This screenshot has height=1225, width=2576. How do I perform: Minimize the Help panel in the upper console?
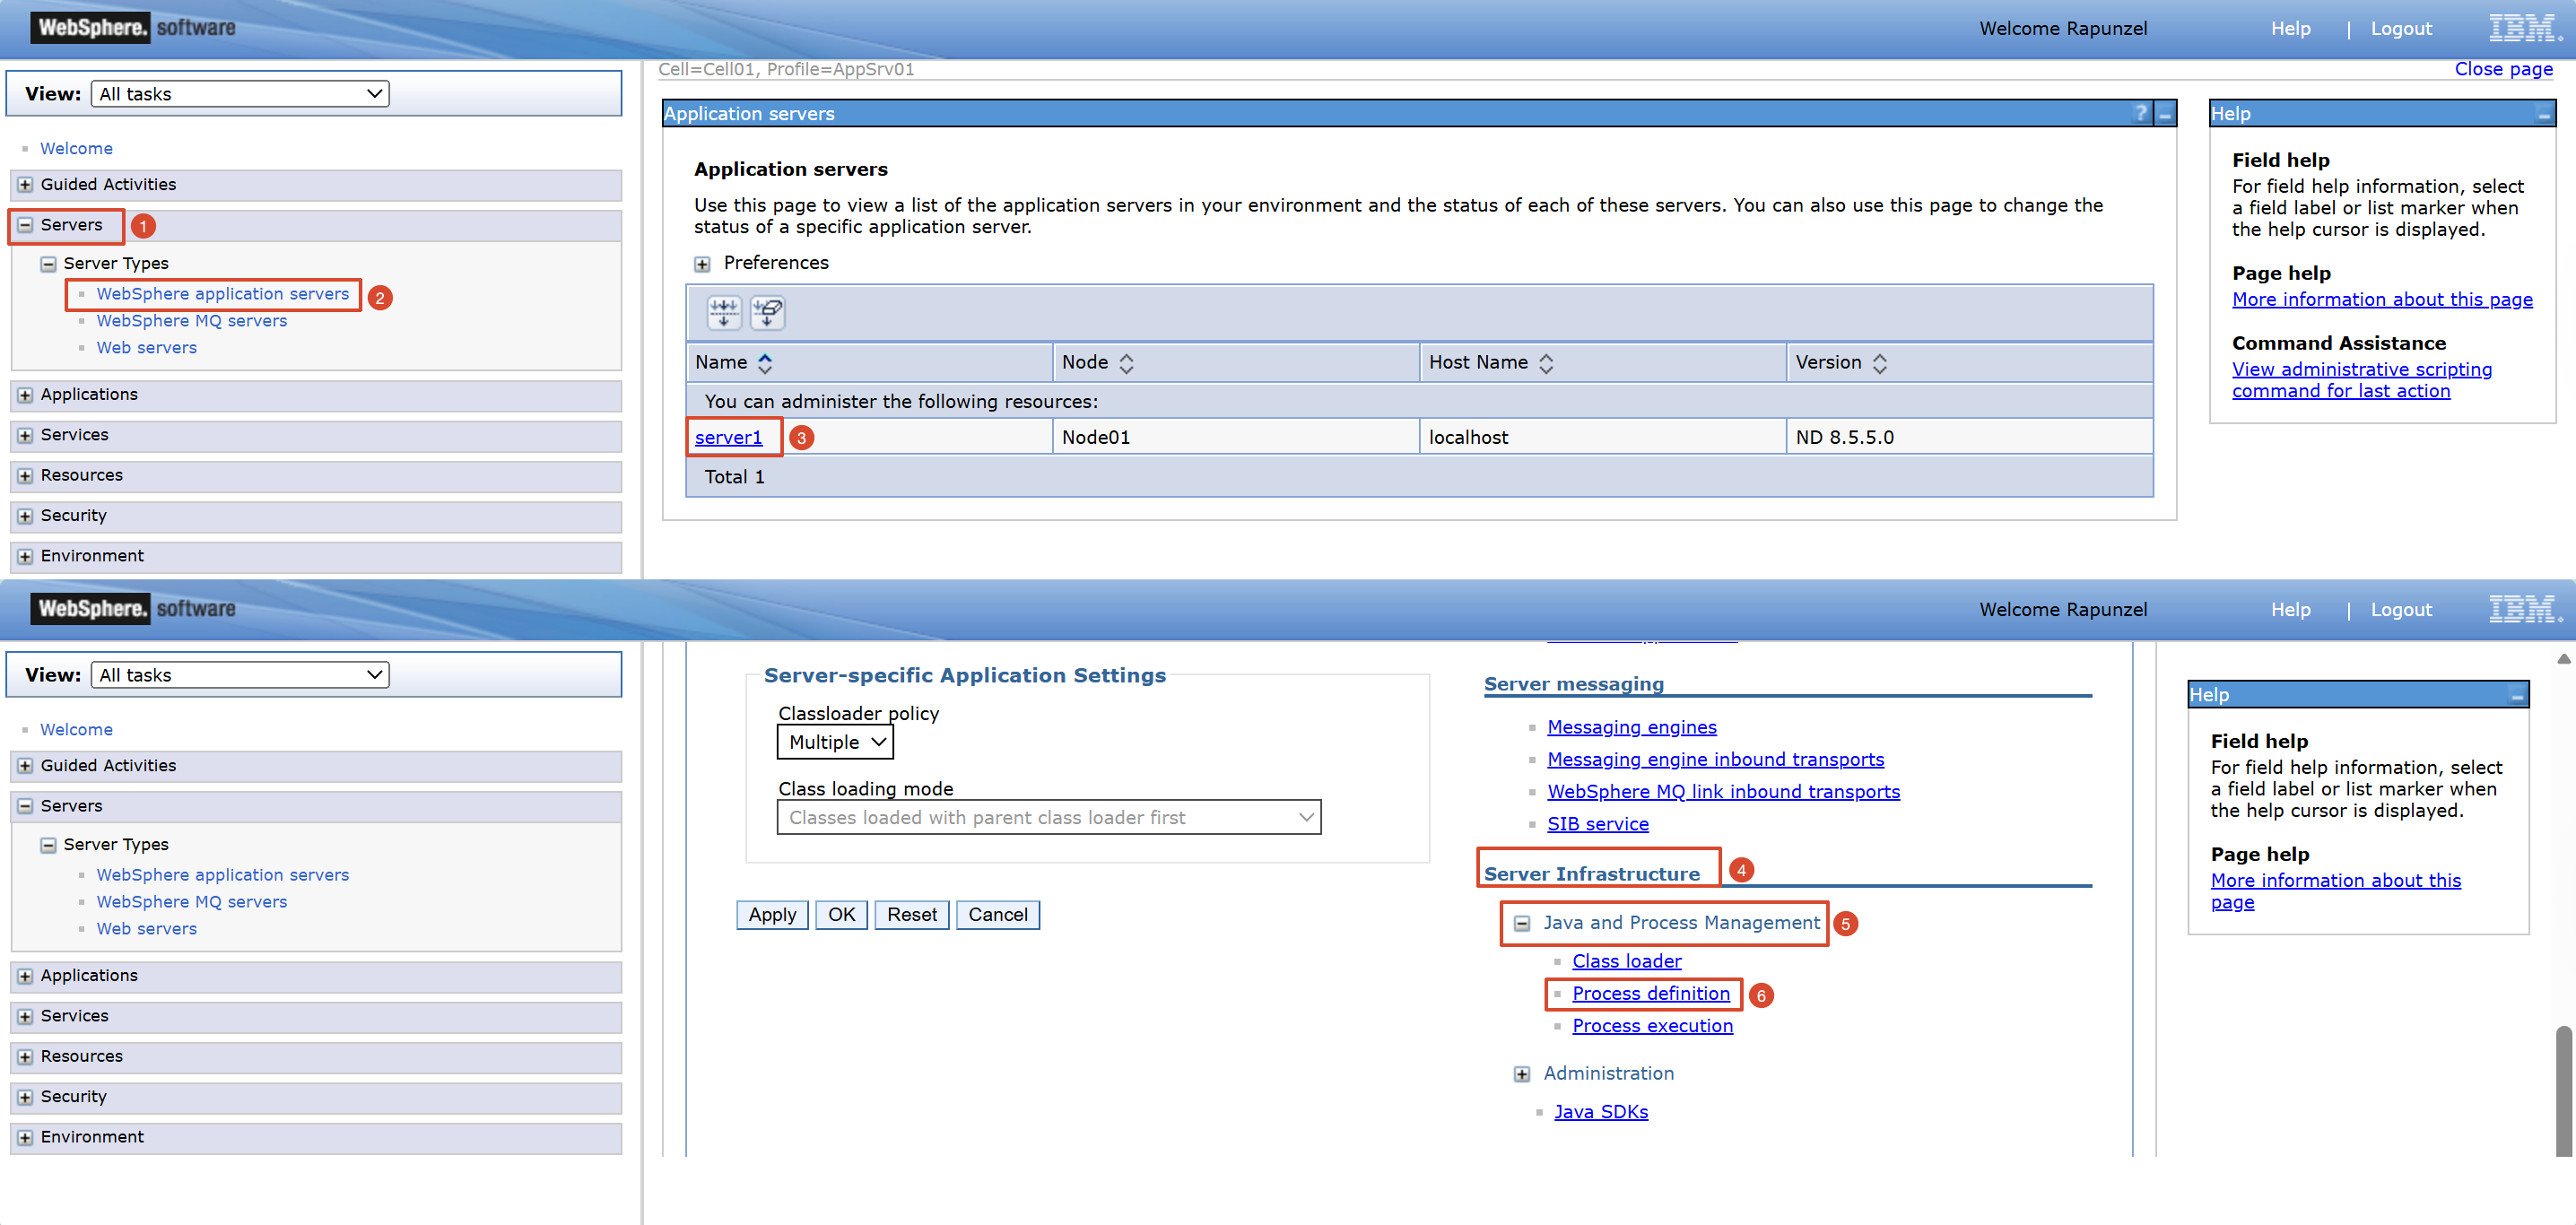pyautogui.click(x=2543, y=114)
